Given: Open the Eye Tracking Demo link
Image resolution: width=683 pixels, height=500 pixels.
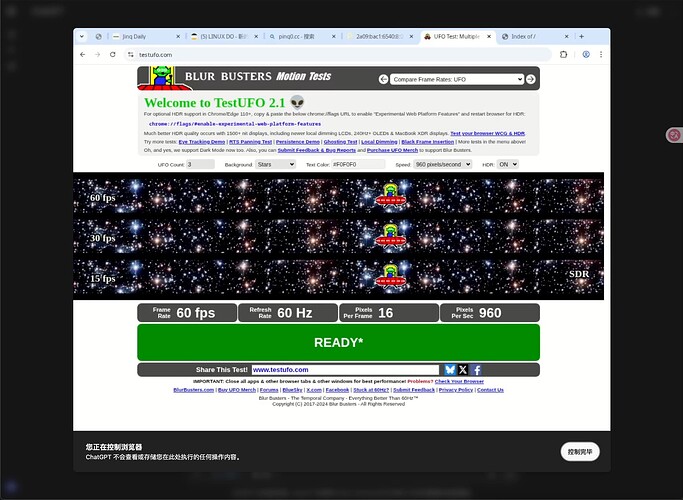Looking at the screenshot, I should [202, 142].
